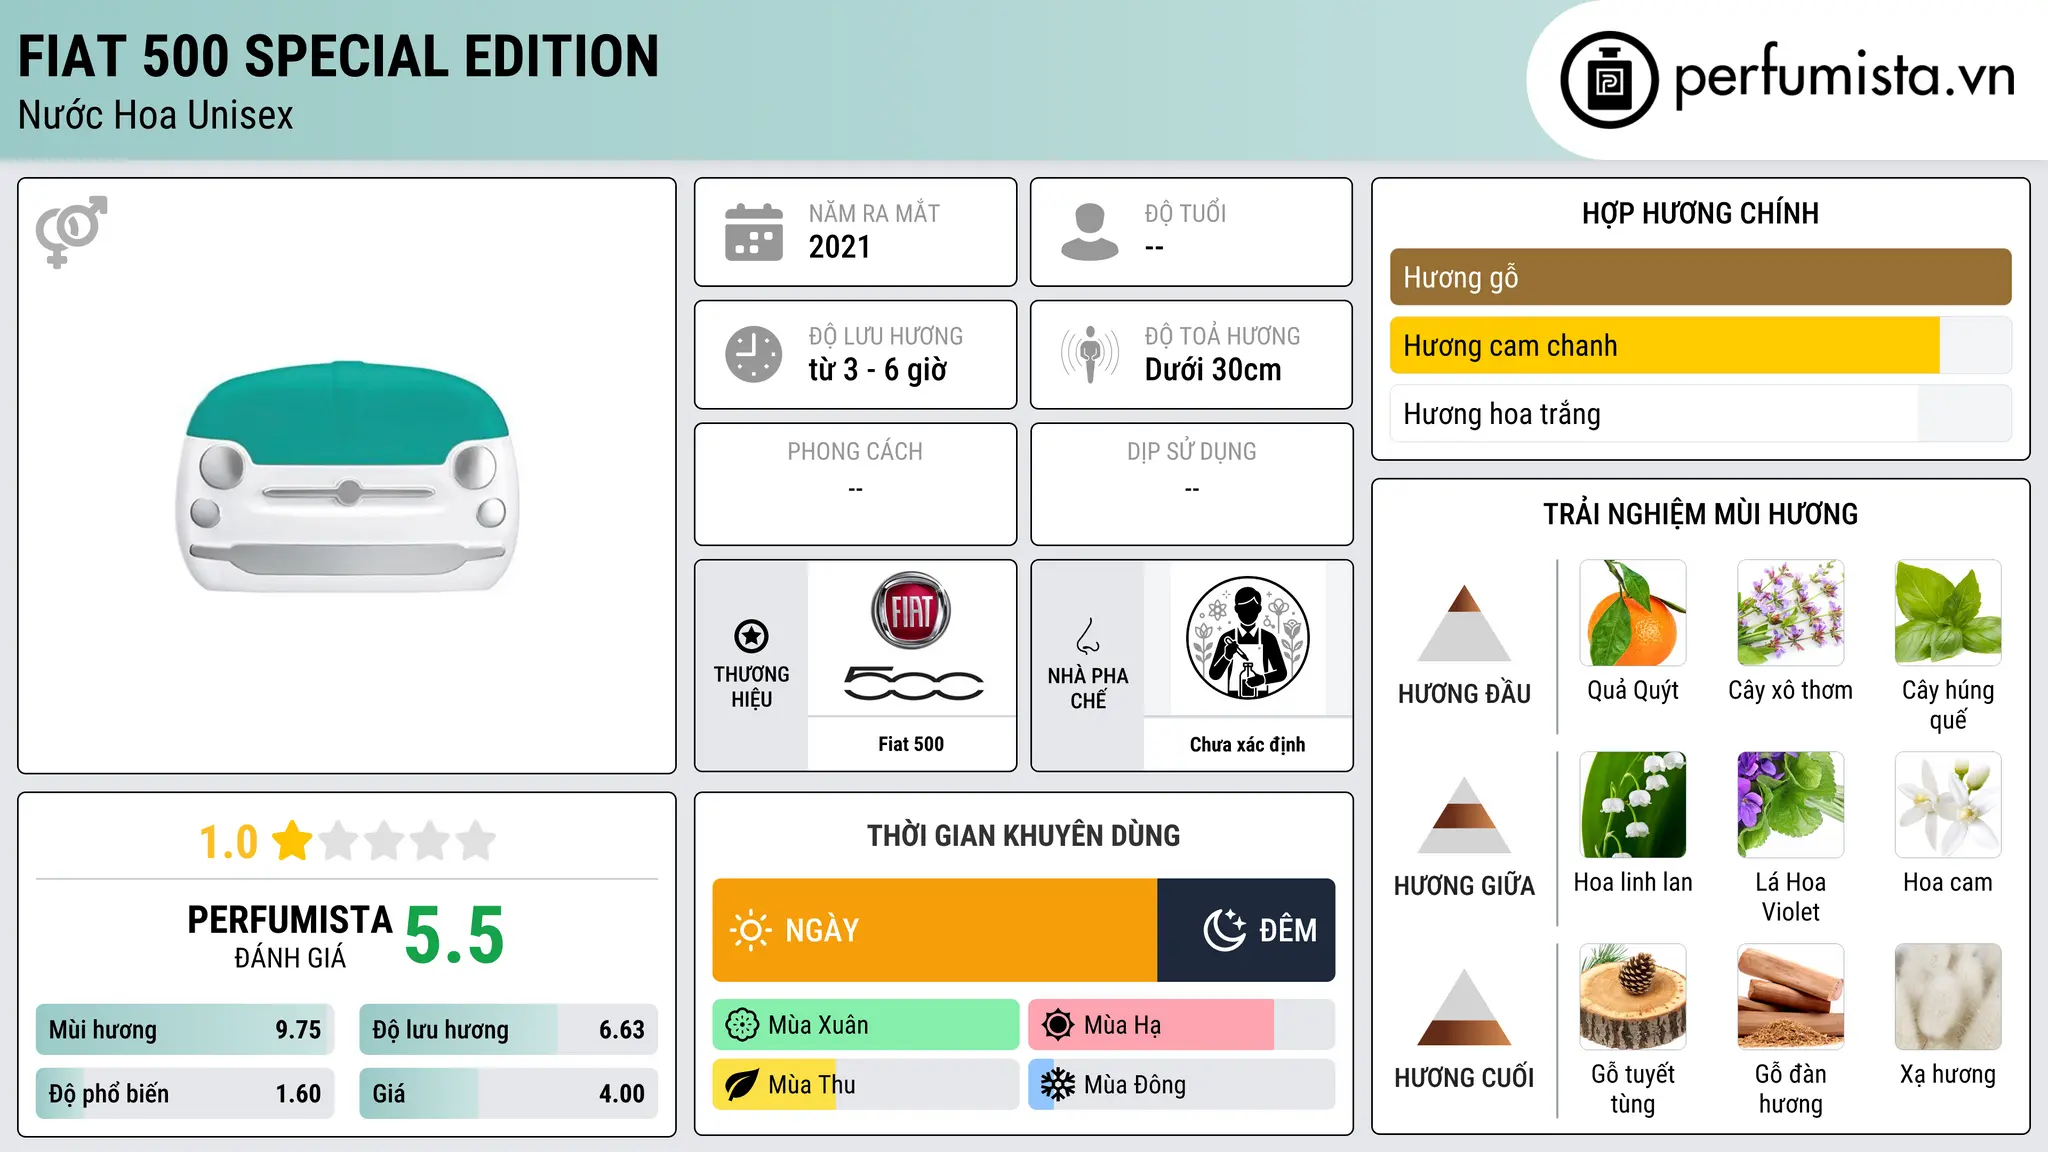This screenshot has height=1152, width=2048.
Task: Click the longevity value từ 3 - 6 giờ
Action: (878, 370)
